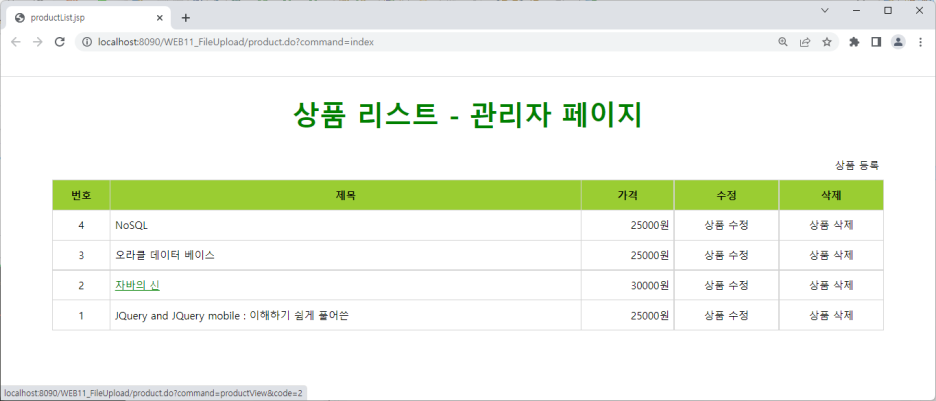Click 상품 삭제 for the NoSQL row
Screen dimensions: 936x401
[831, 226]
